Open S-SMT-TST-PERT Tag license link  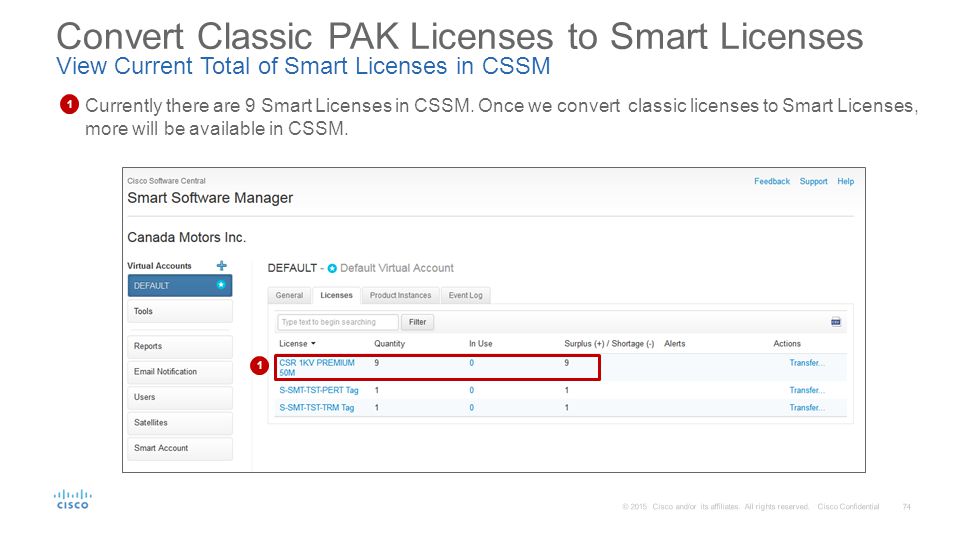318,390
